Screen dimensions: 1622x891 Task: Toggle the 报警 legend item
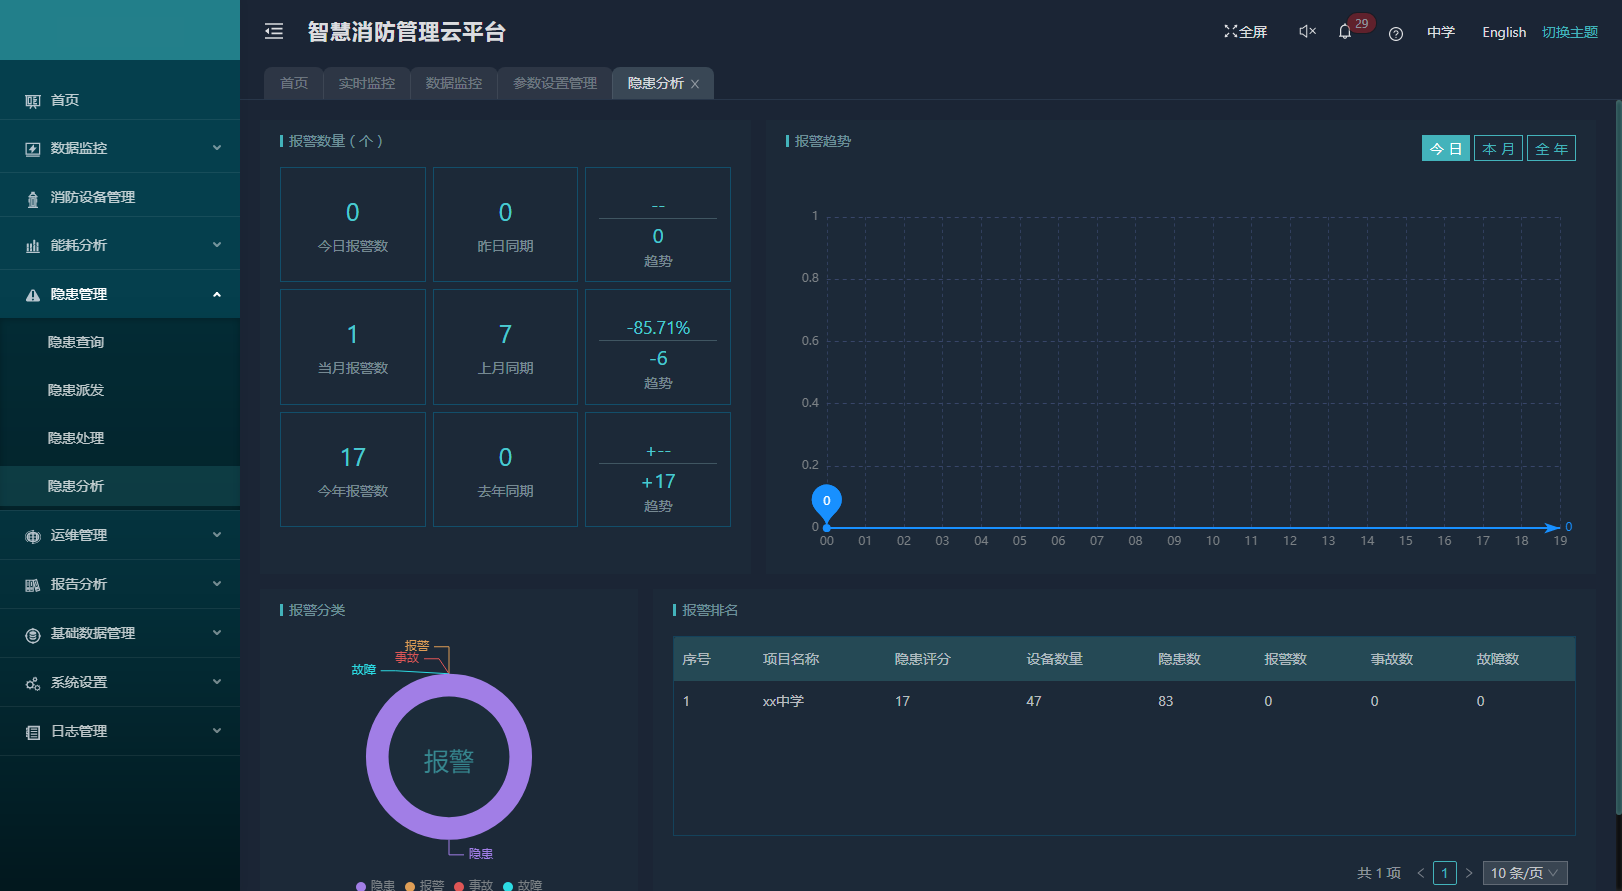pyautogui.click(x=425, y=885)
